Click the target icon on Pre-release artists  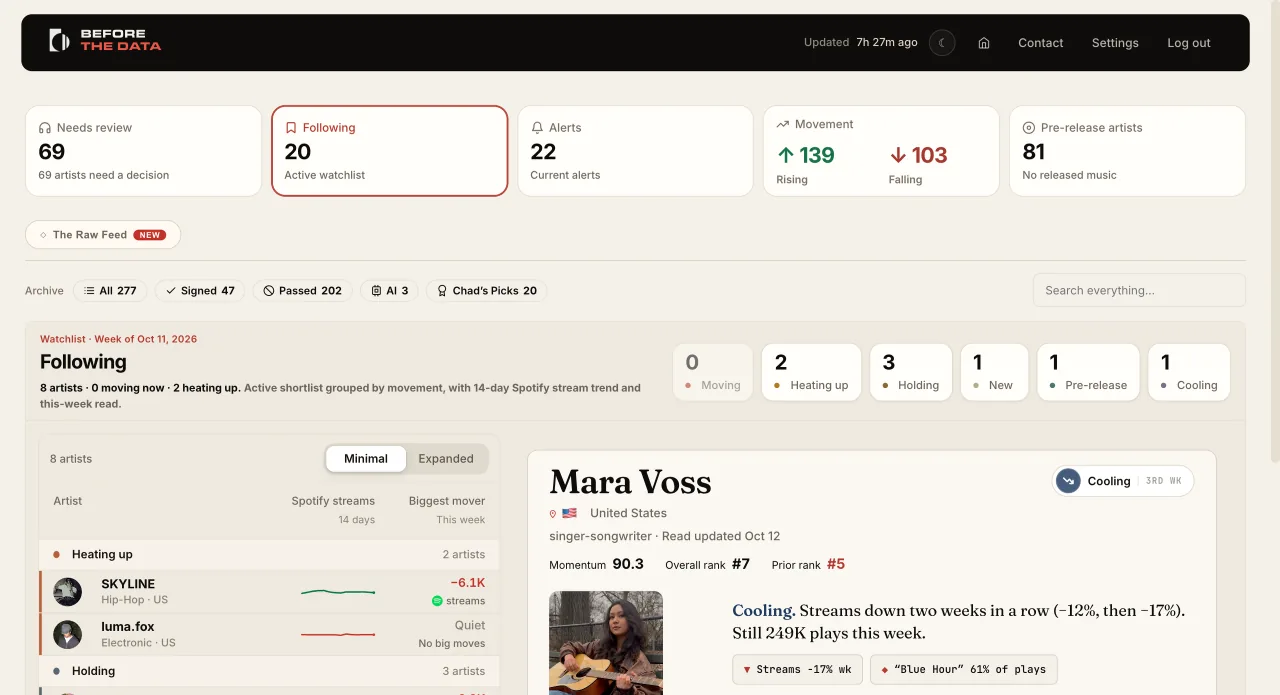(1029, 128)
